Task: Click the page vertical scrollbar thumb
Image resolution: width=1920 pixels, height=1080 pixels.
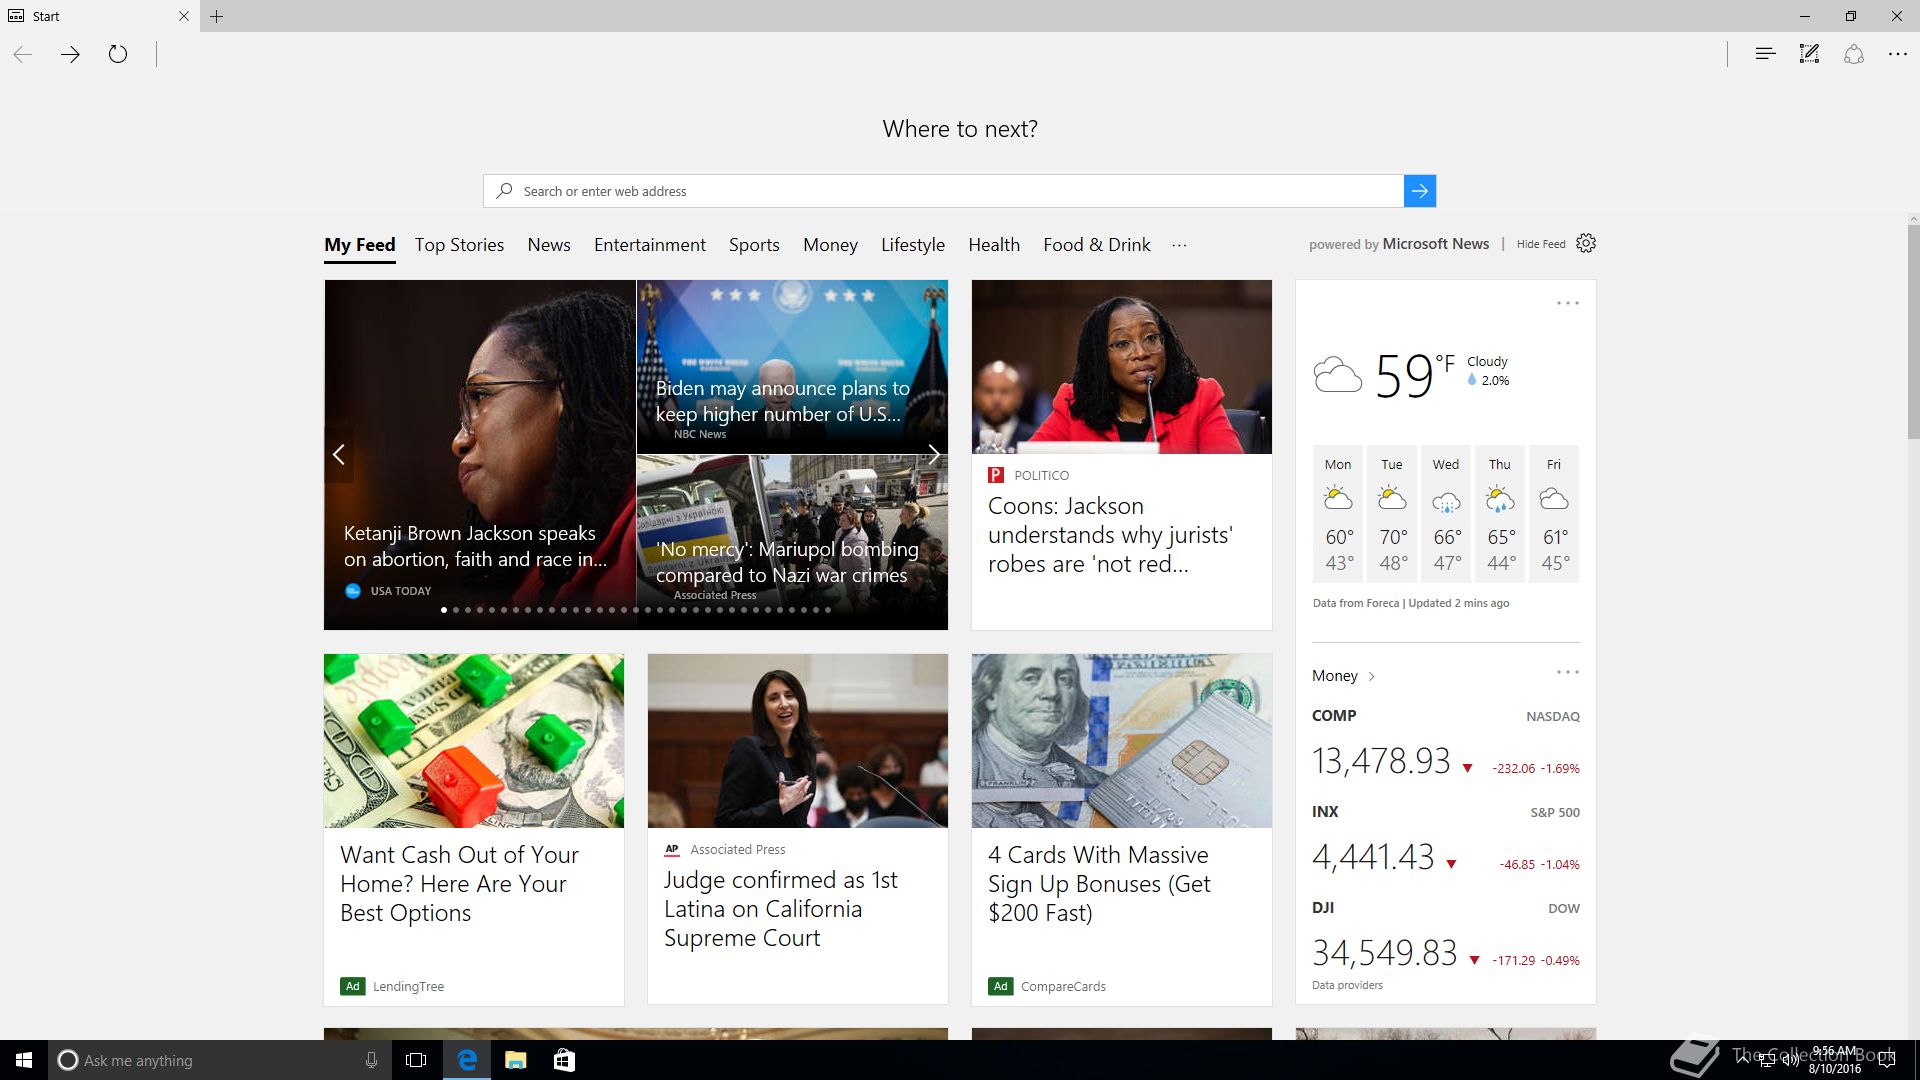Action: 1913,331
